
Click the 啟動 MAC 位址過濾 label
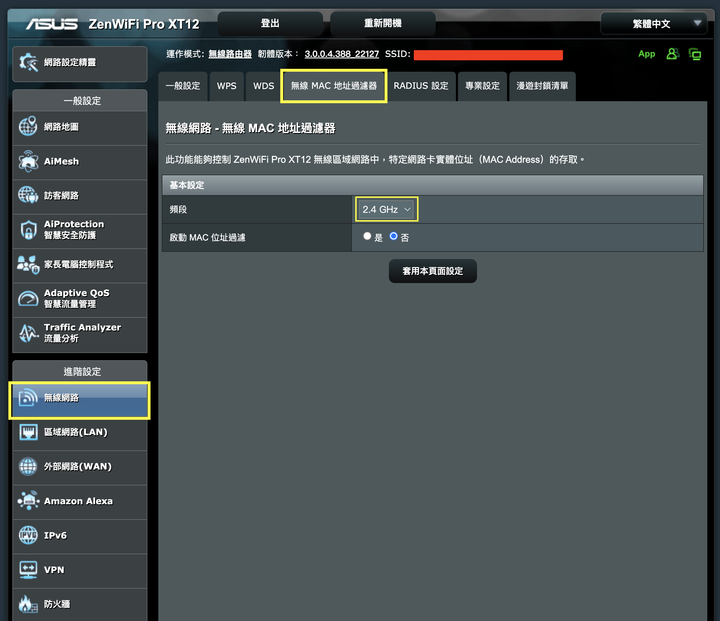207,237
